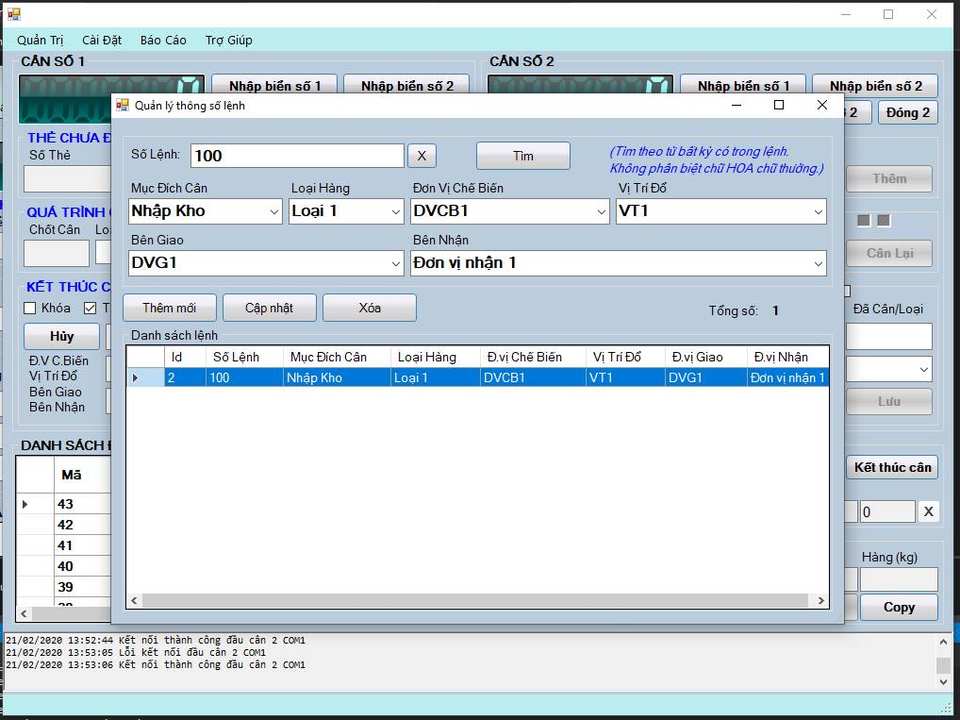960x720 pixels.
Task: Click into the Số Lệnh text field
Action: (296, 156)
